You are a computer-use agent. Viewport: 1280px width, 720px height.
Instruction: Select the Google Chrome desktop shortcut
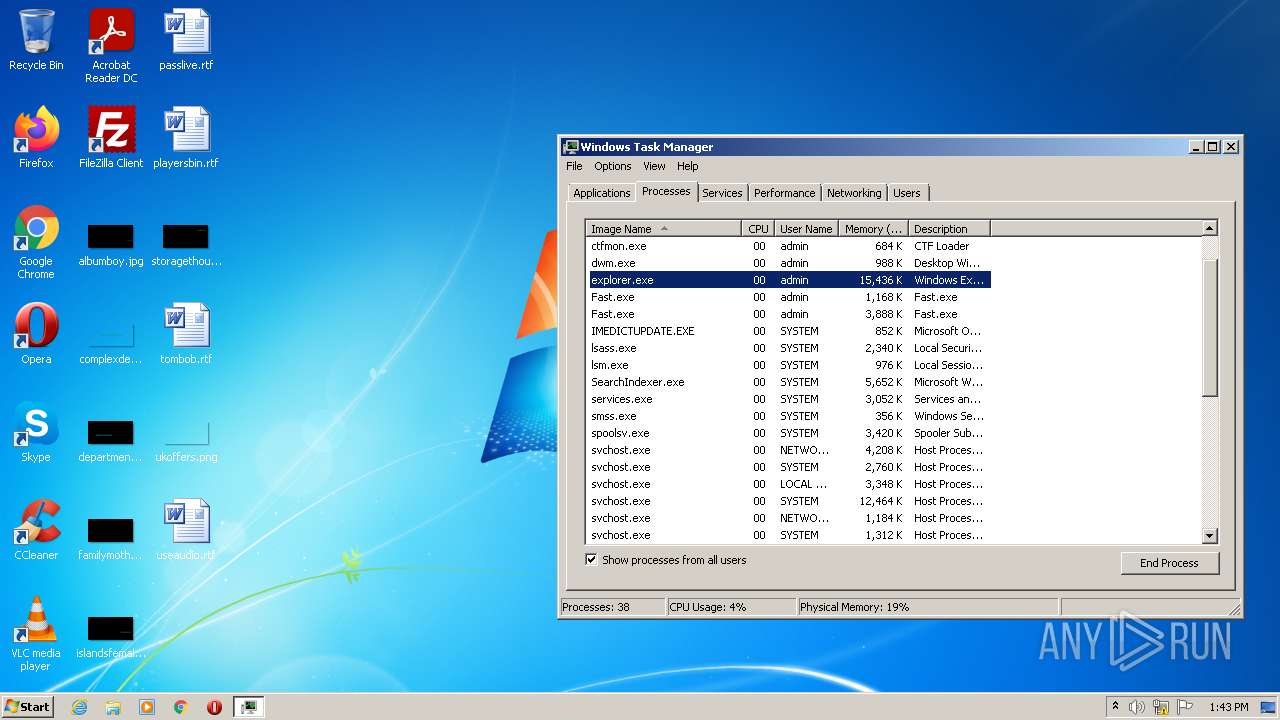pyautogui.click(x=36, y=243)
